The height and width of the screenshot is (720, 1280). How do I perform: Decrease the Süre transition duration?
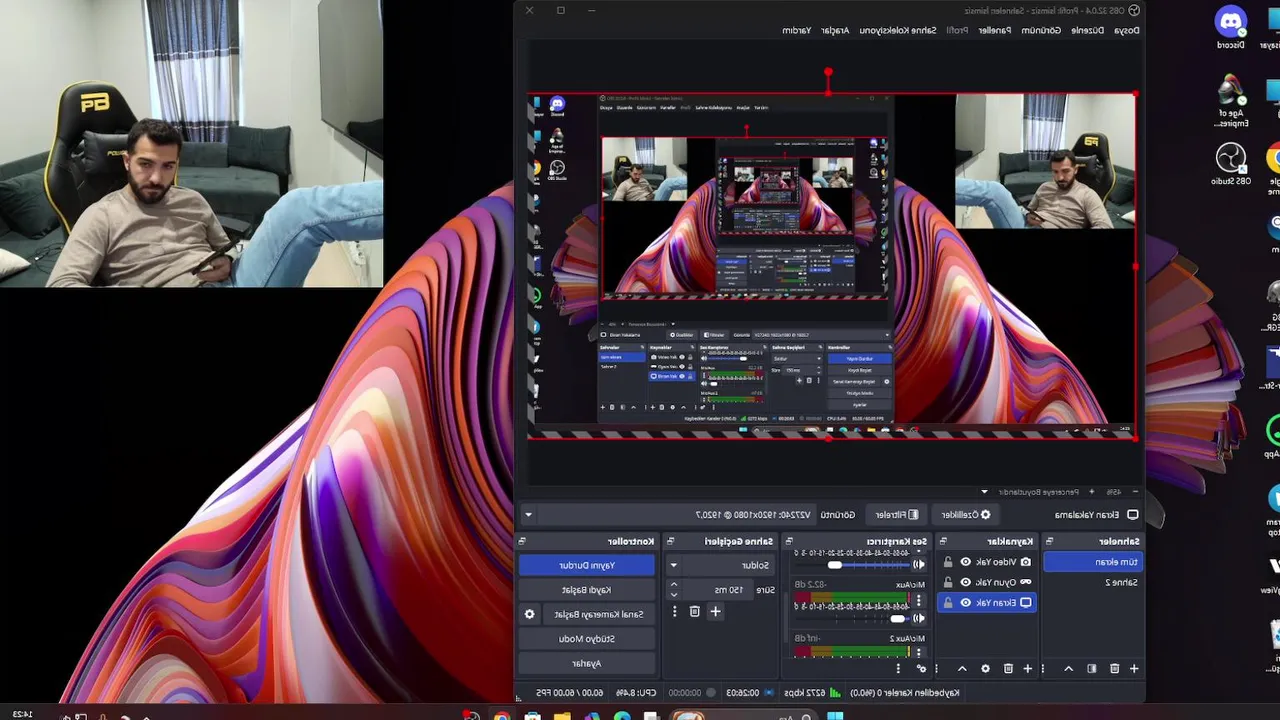(x=673, y=595)
